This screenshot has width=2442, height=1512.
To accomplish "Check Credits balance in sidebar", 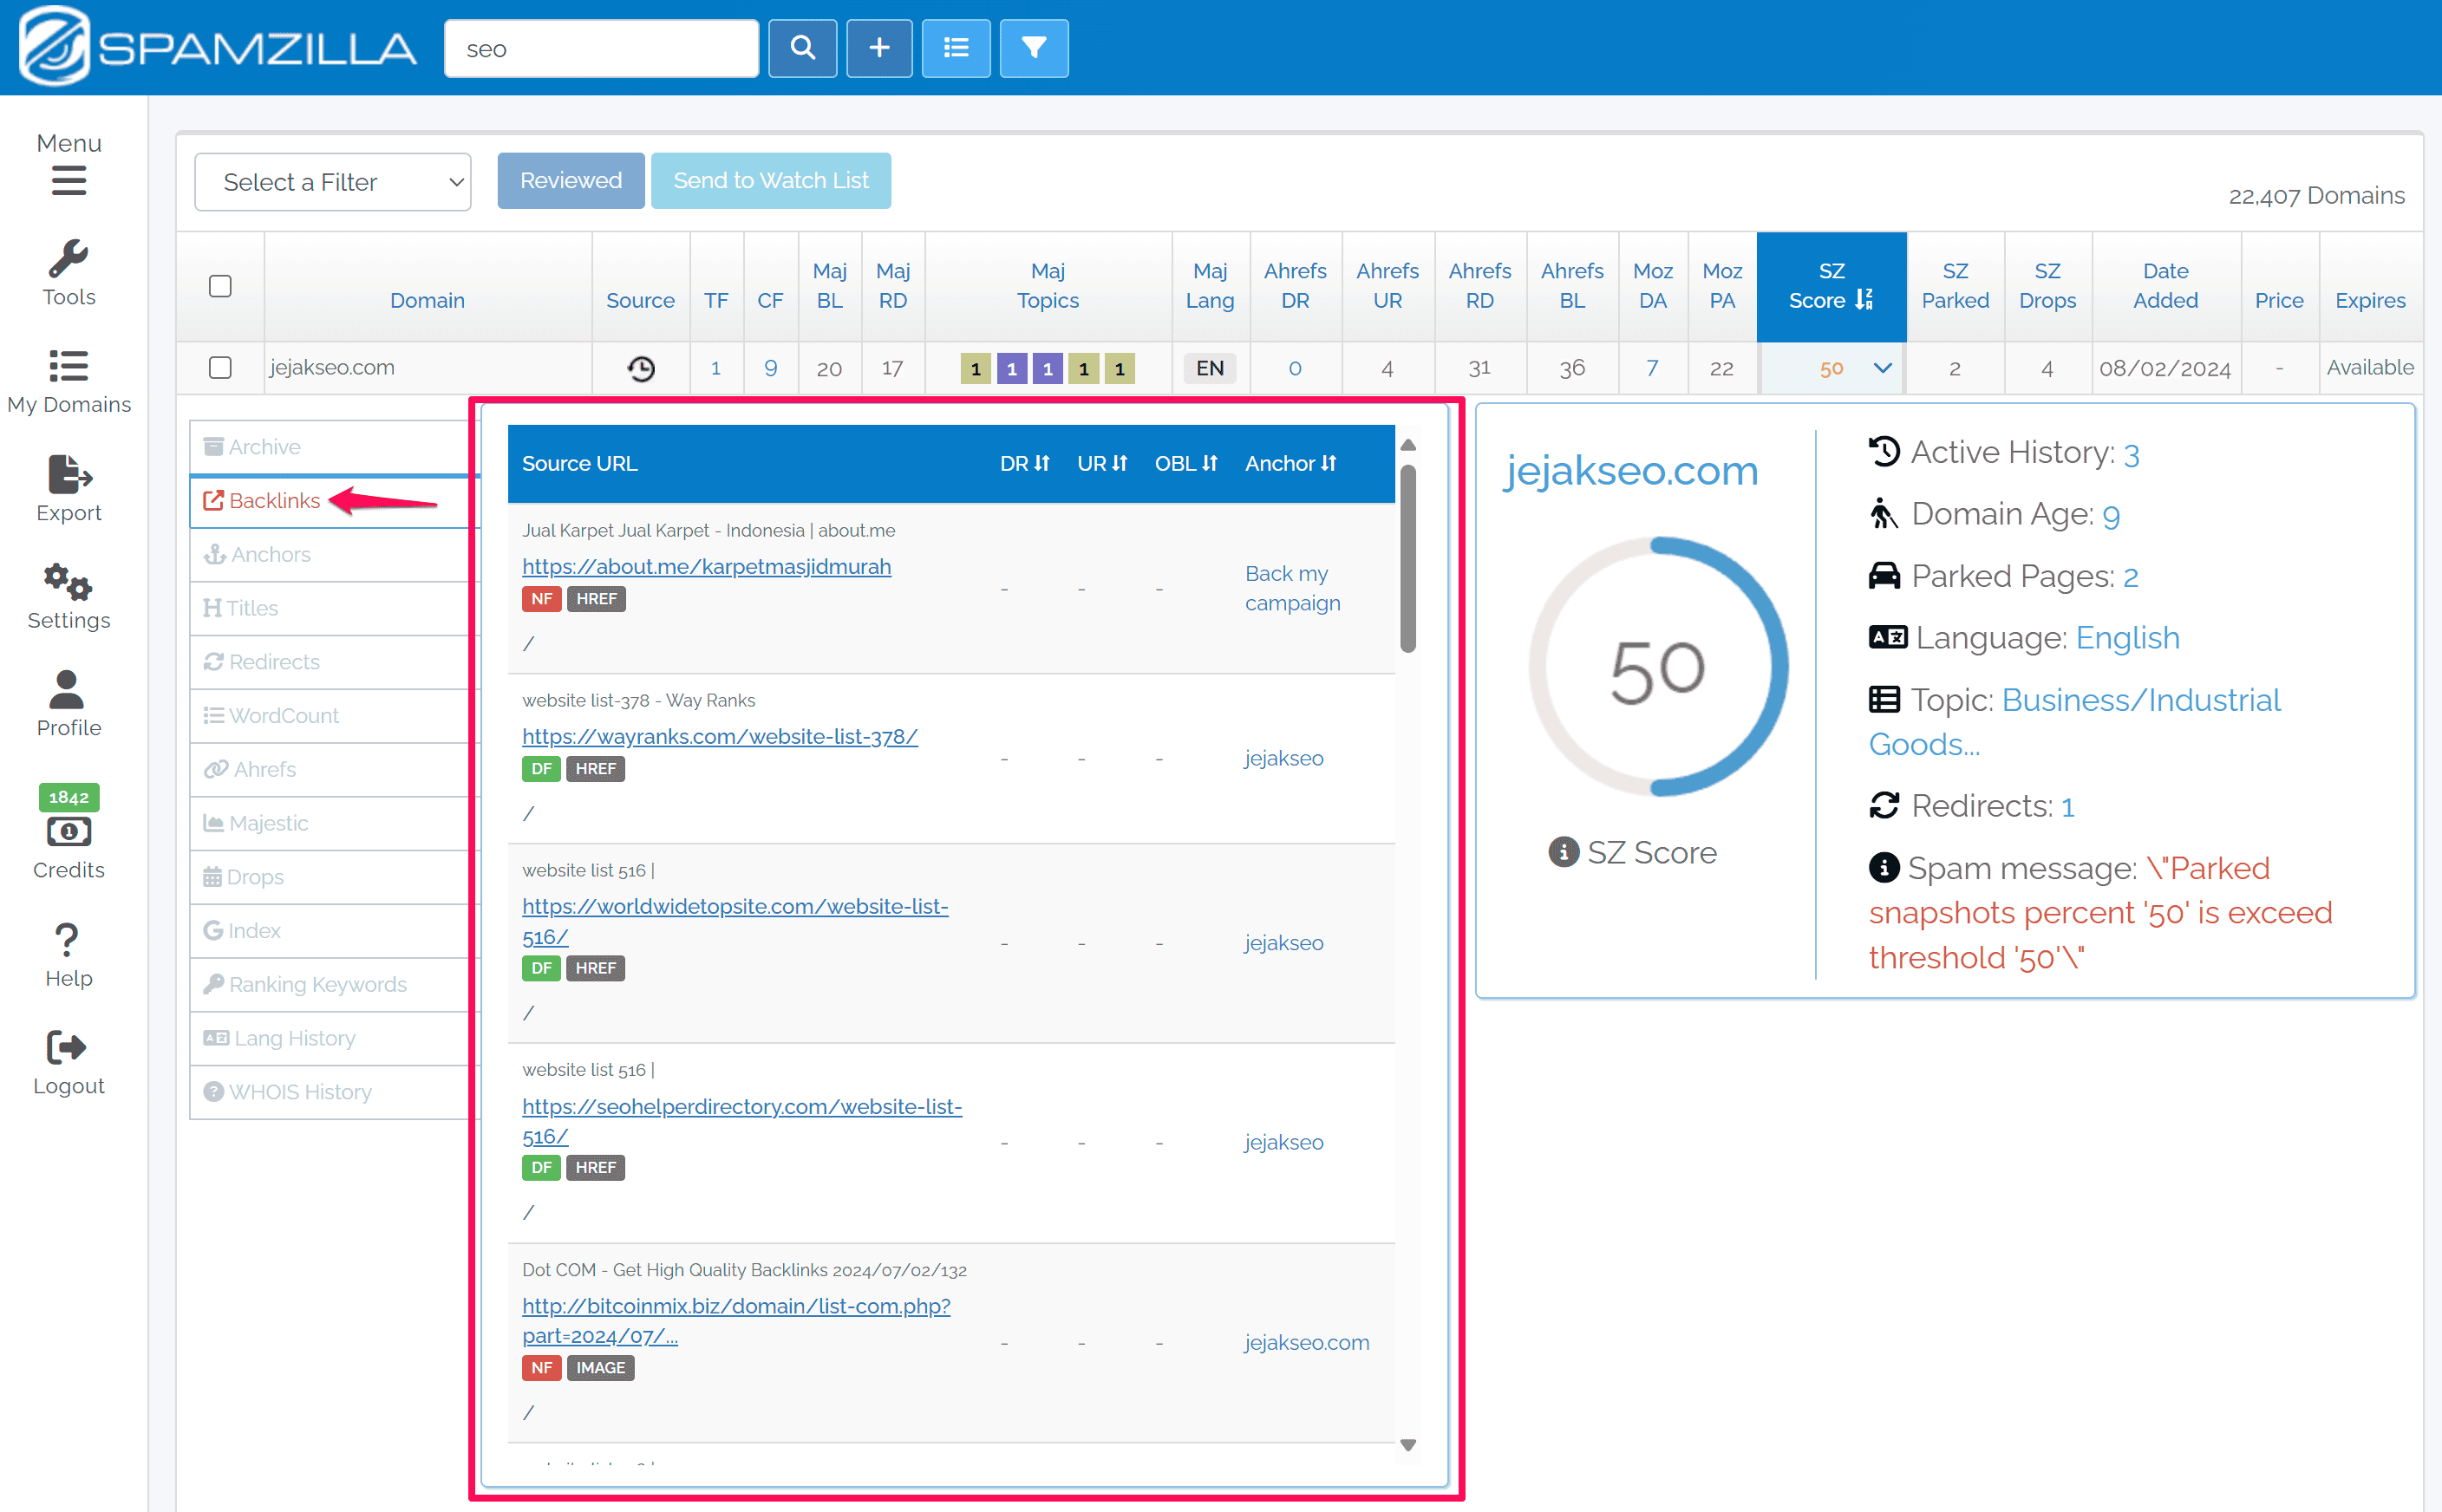I will click(x=69, y=832).
